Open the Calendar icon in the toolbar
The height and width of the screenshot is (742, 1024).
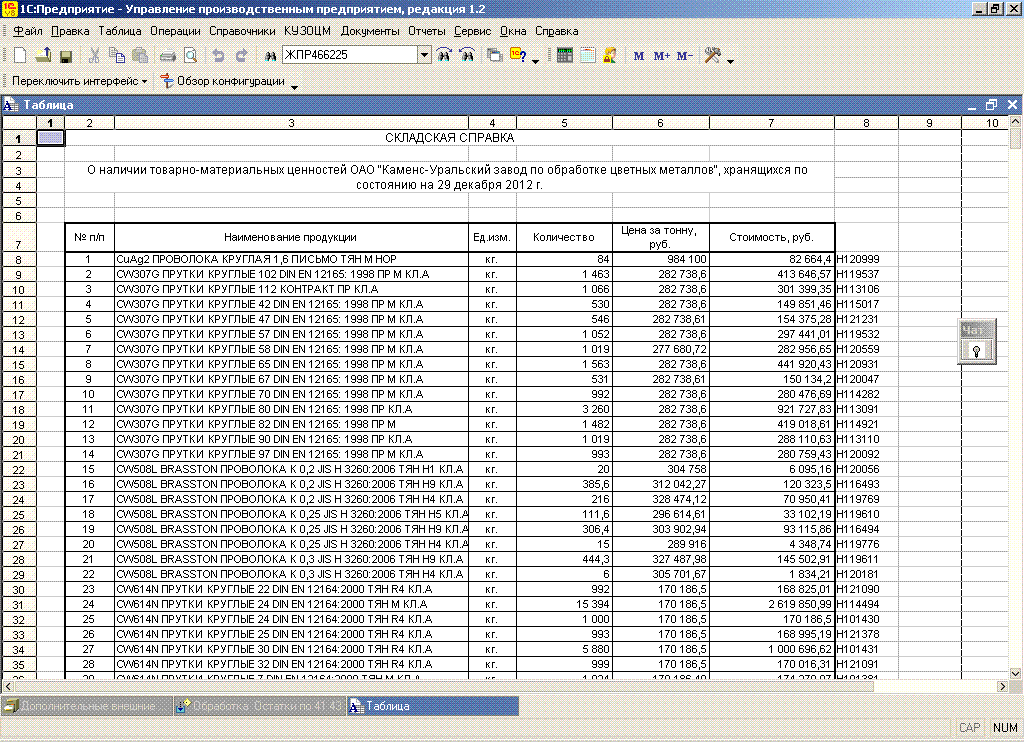tap(587, 56)
